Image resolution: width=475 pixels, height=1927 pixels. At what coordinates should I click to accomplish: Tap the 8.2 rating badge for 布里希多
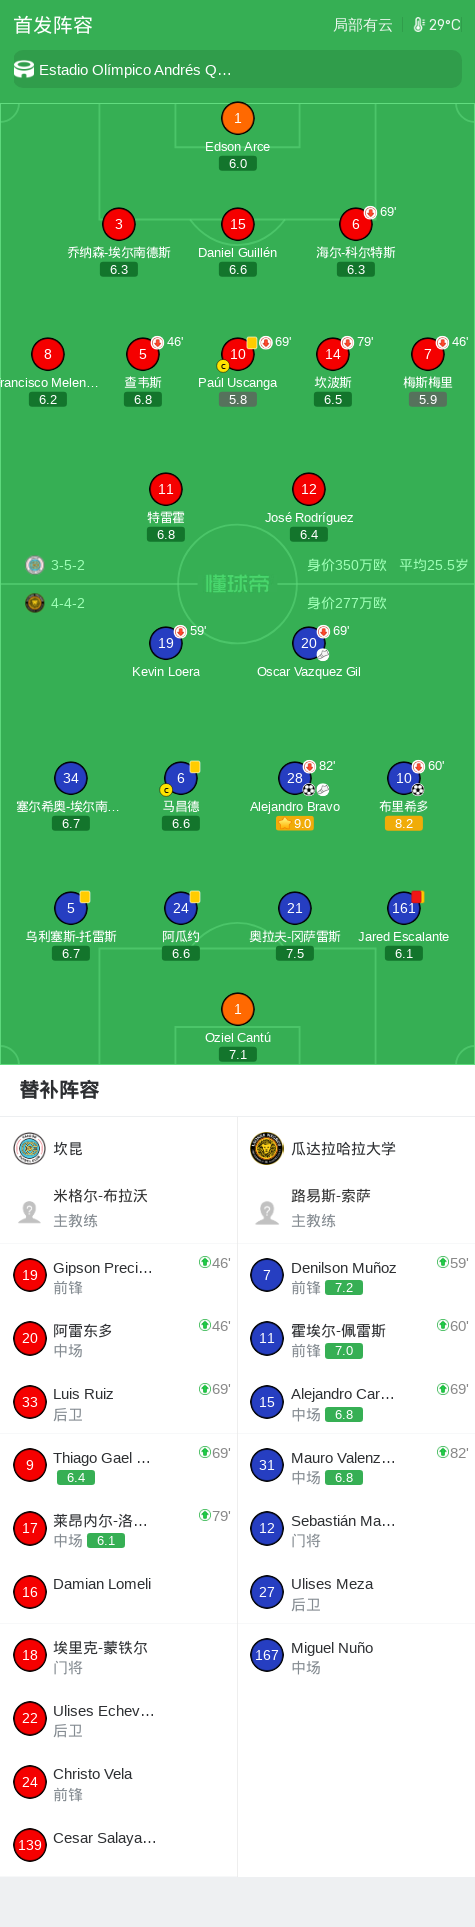(x=404, y=824)
